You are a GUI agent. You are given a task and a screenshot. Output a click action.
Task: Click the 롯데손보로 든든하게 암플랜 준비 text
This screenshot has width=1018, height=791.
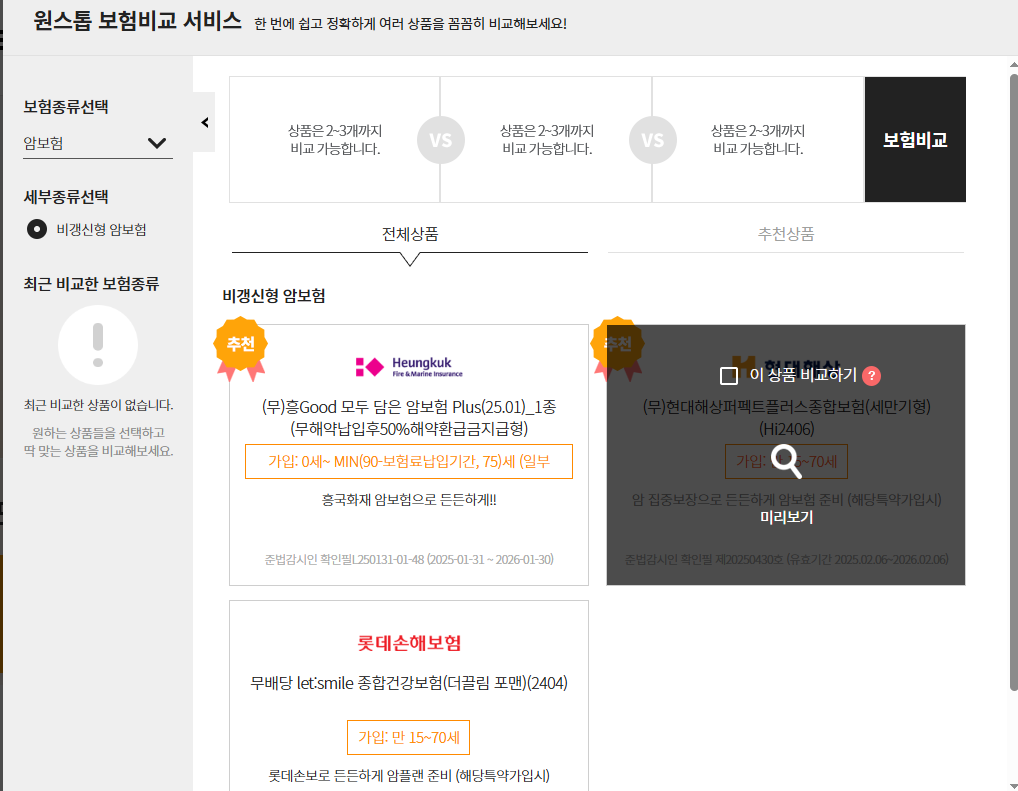[x=409, y=775]
